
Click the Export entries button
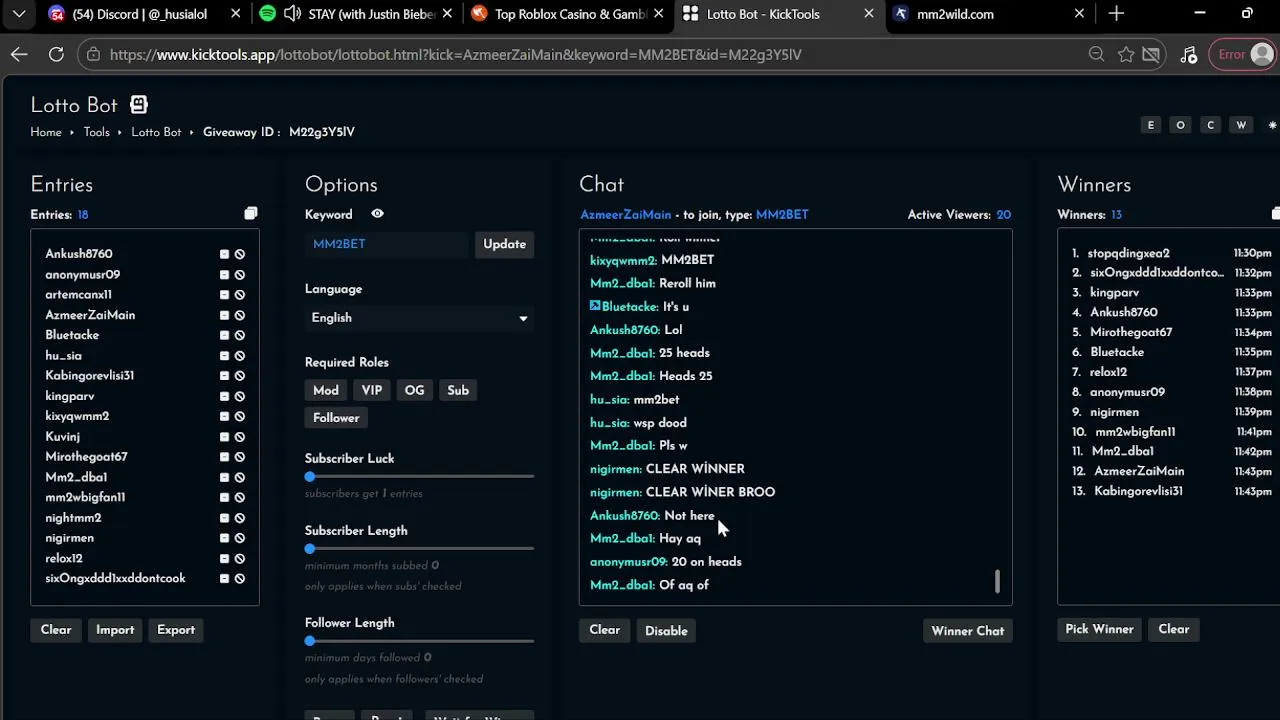(176, 630)
